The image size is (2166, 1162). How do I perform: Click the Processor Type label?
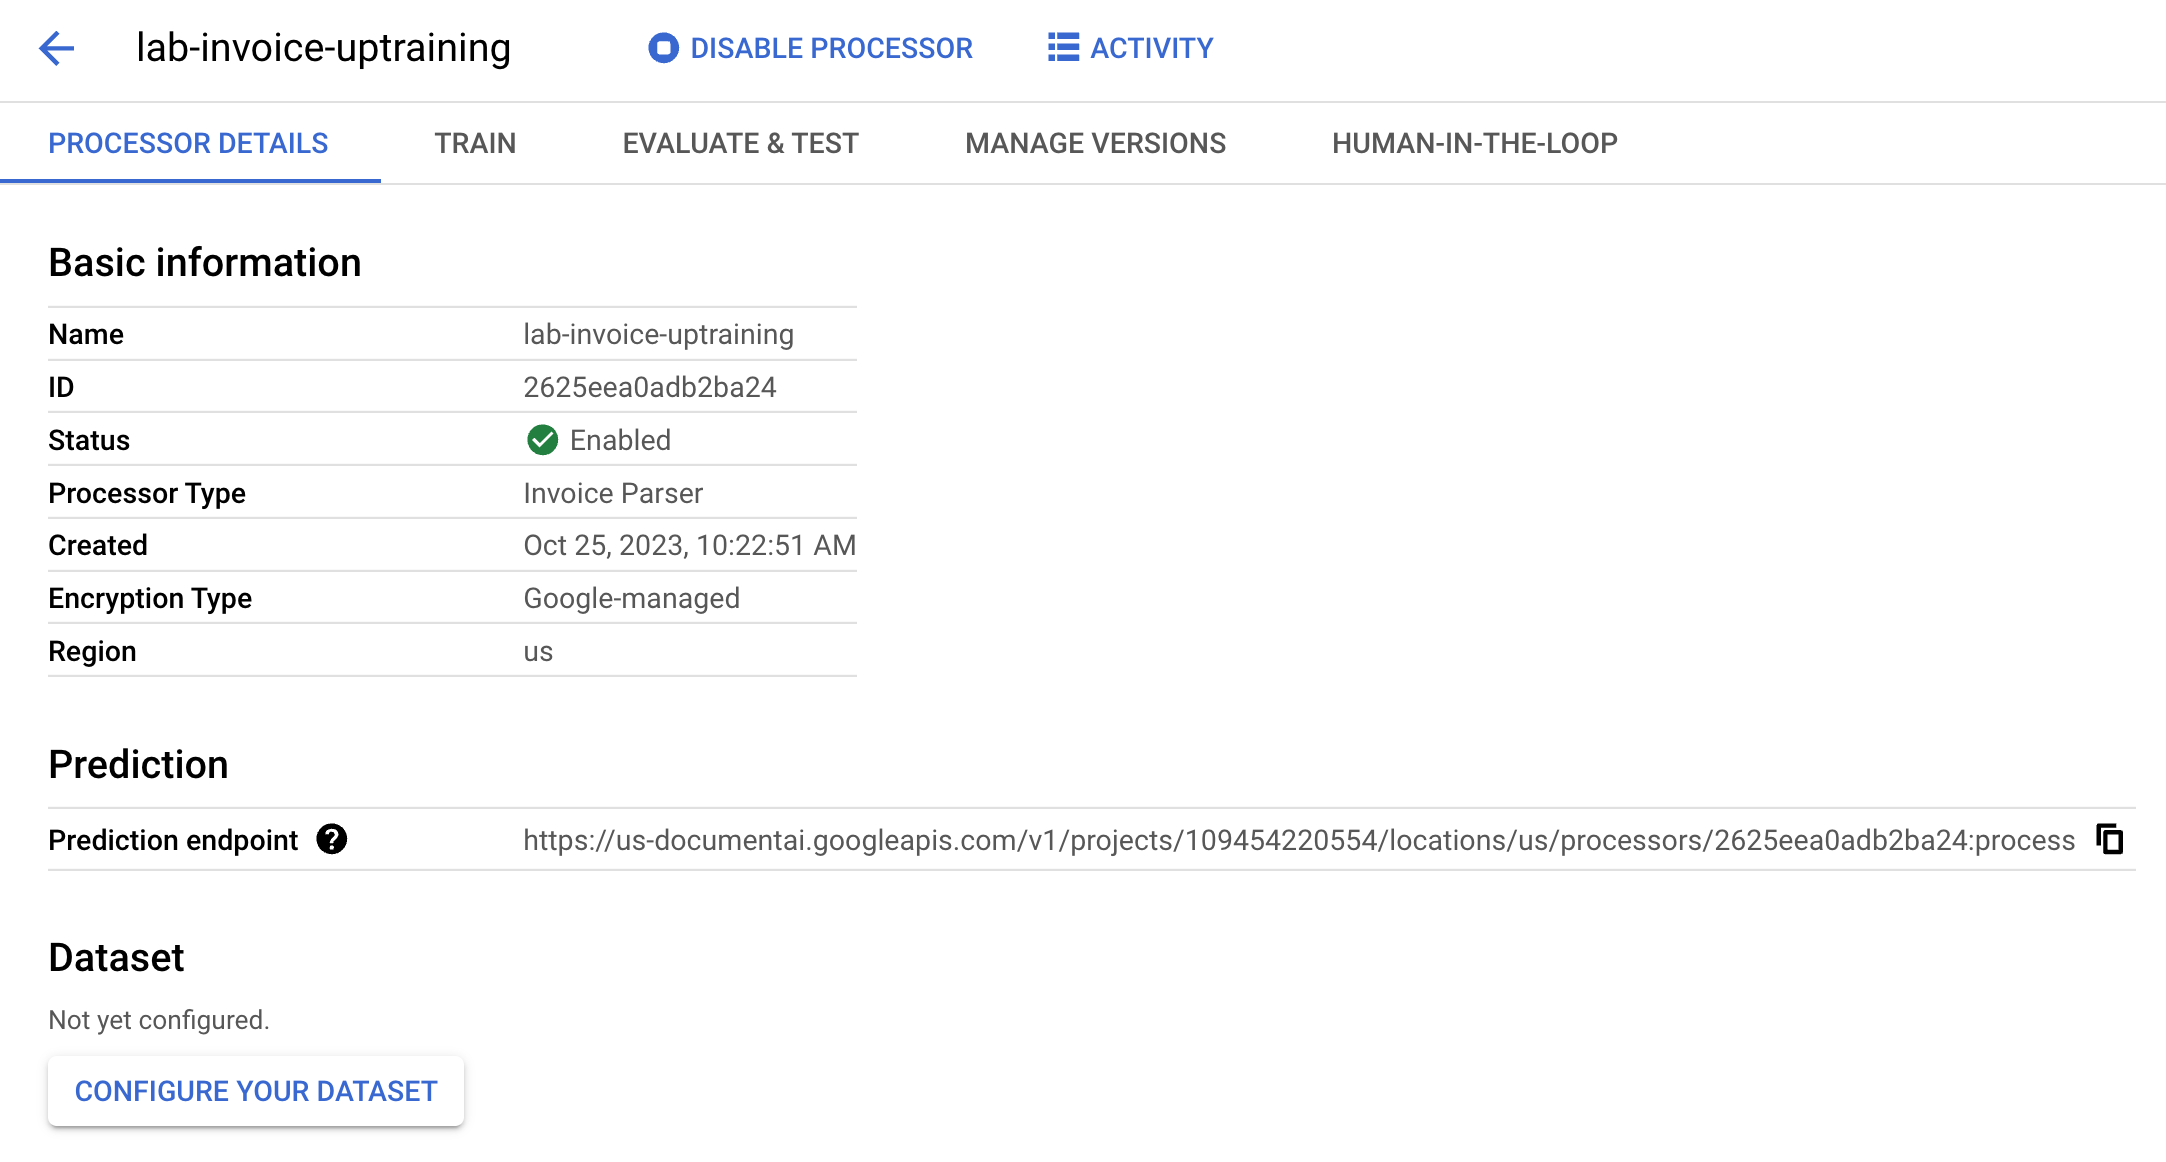tap(147, 493)
